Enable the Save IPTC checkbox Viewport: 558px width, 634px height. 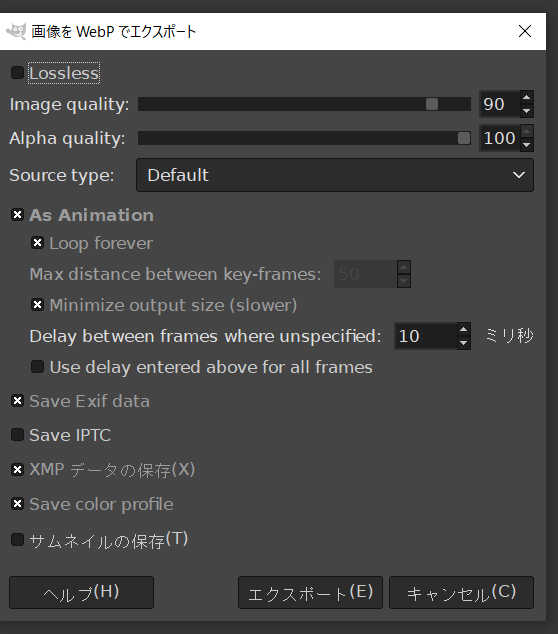pos(17,435)
